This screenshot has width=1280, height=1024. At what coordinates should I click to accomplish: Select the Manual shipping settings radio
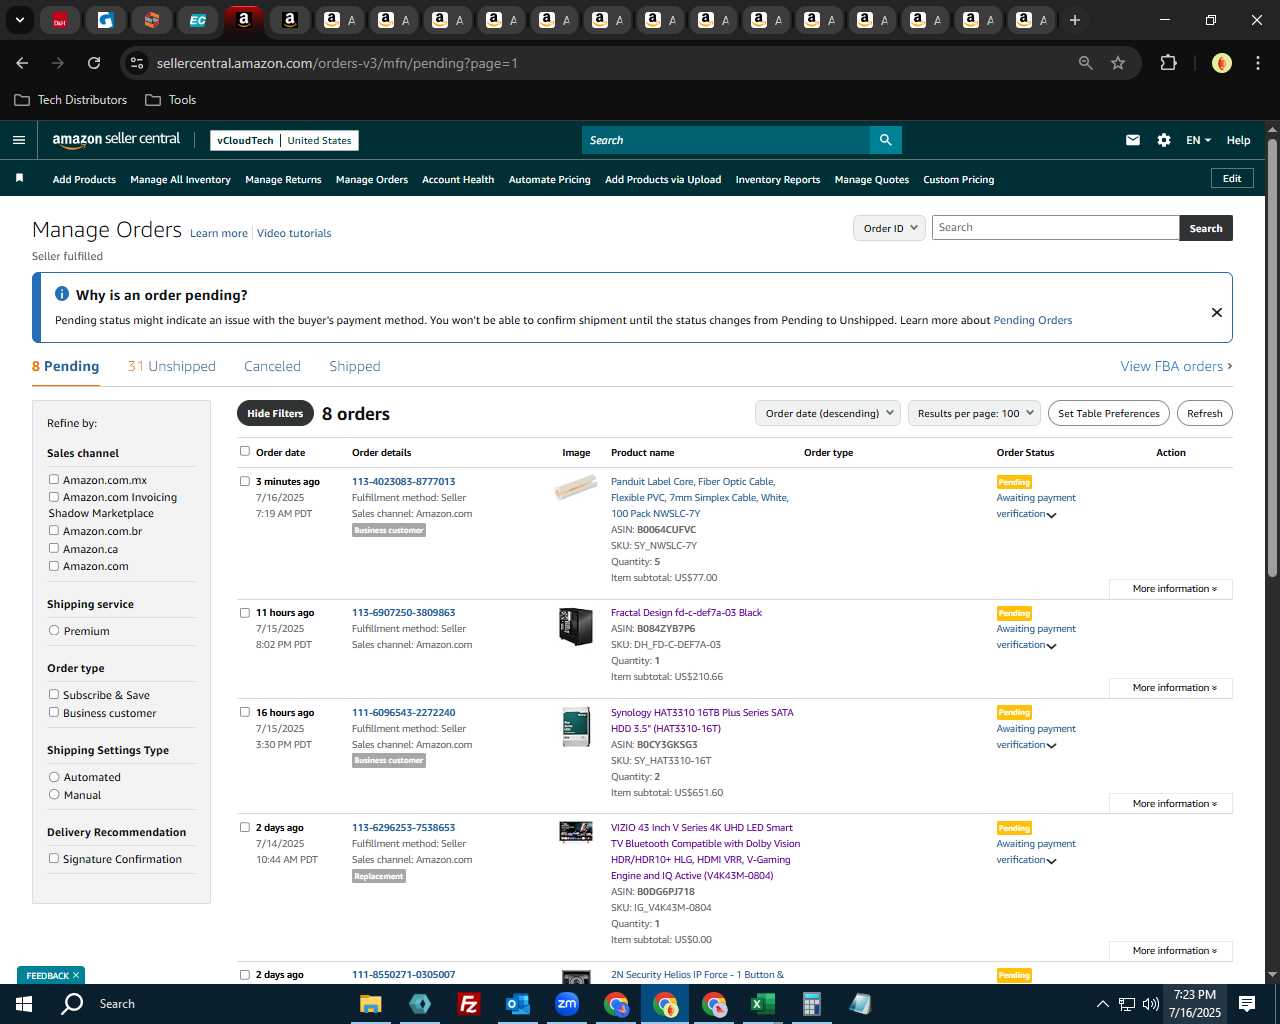point(54,794)
